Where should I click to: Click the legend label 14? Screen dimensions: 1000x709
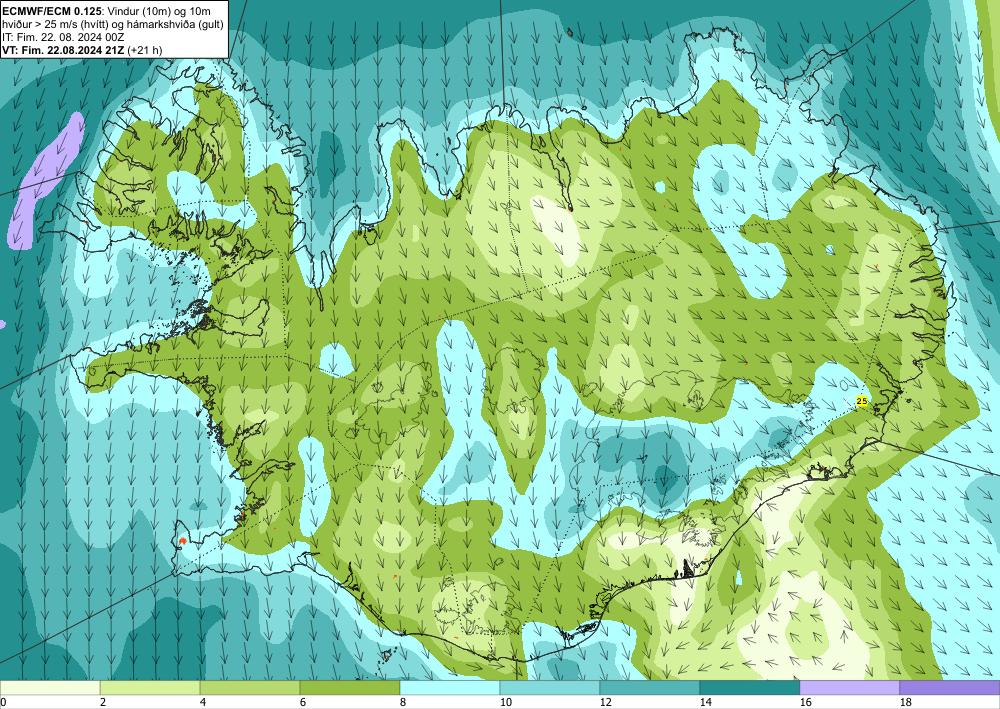point(706,702)
